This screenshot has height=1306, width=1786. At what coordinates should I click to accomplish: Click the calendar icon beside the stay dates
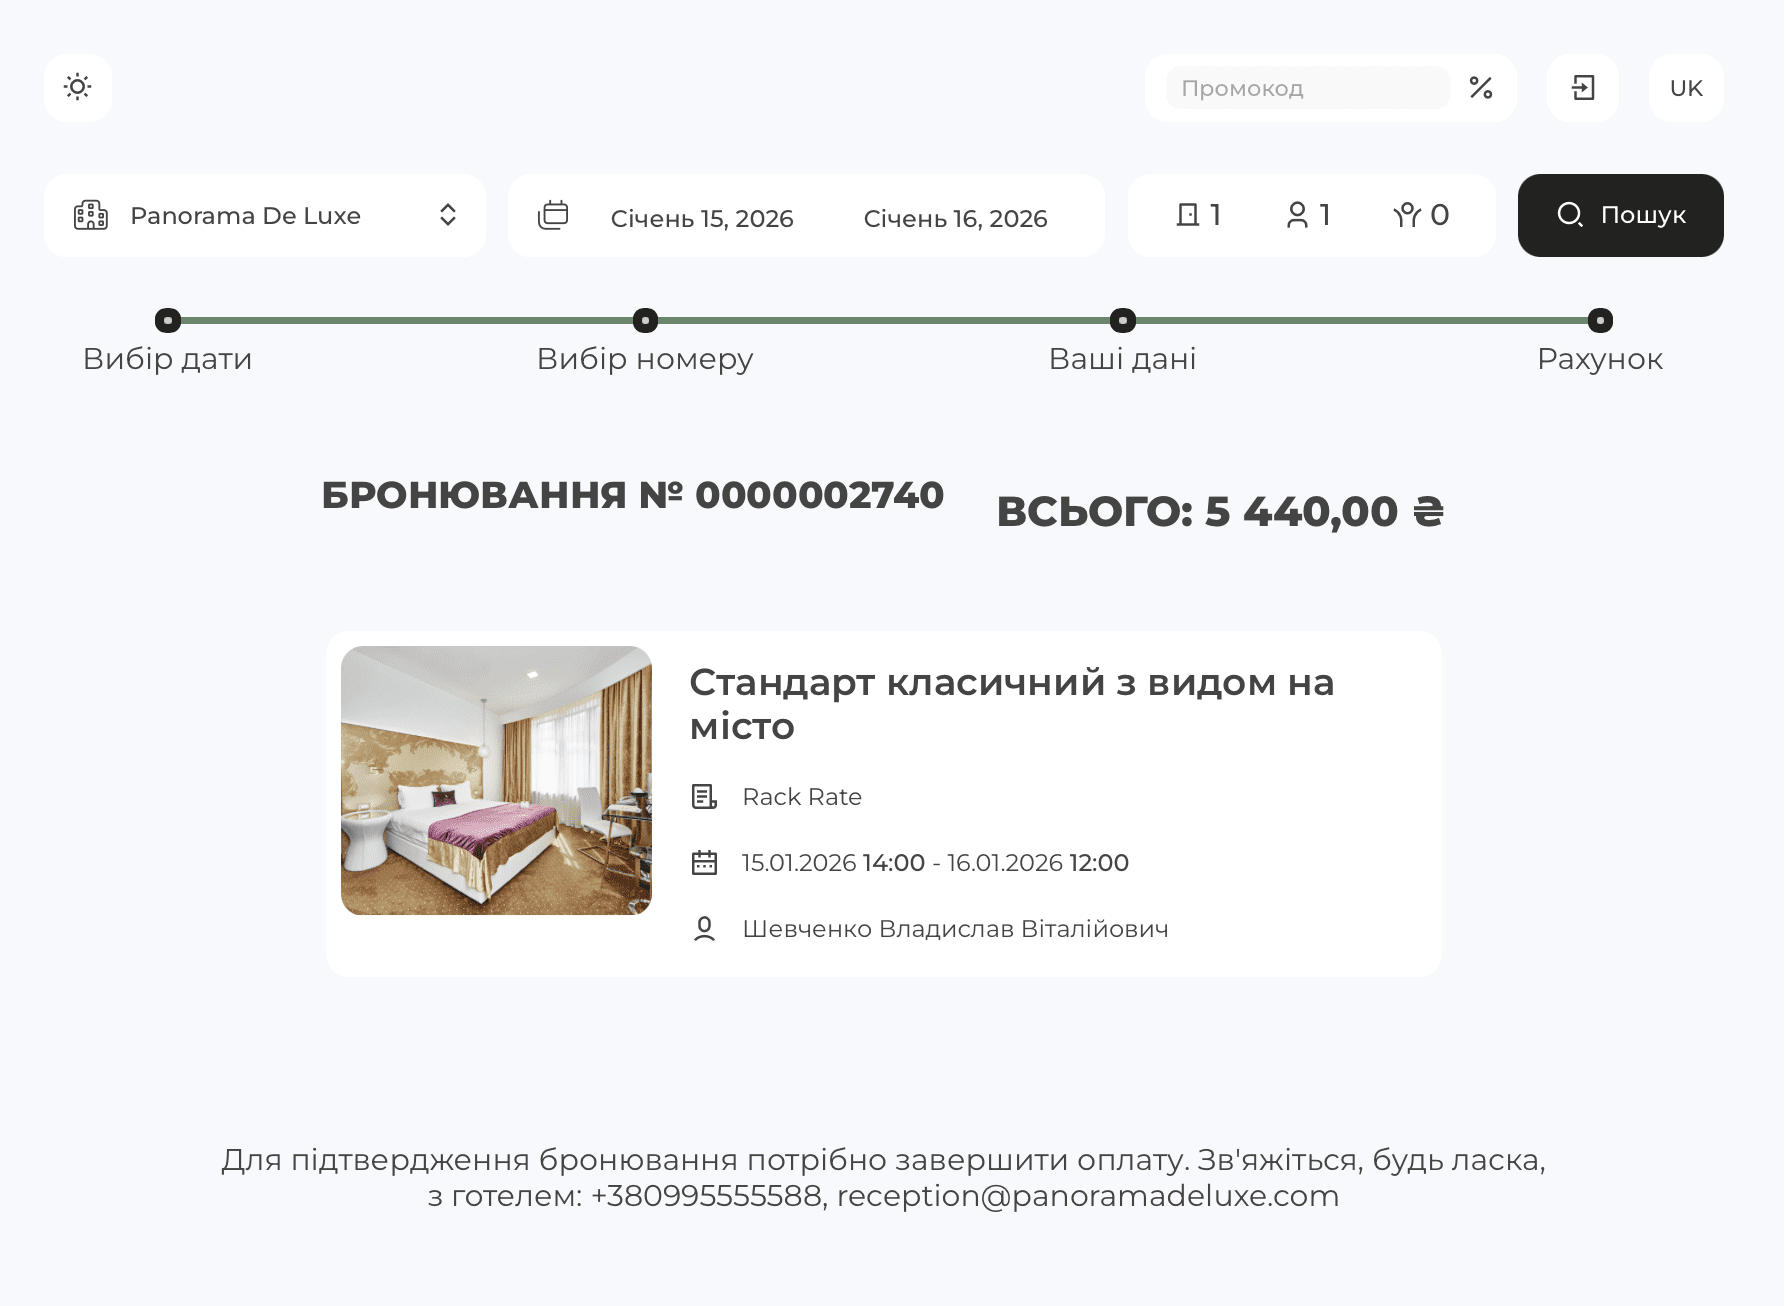tap(706, 862)
